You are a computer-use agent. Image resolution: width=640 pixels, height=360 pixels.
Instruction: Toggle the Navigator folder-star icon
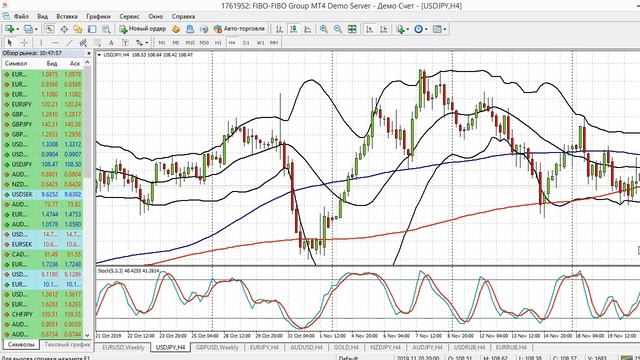tap(78, 29)
